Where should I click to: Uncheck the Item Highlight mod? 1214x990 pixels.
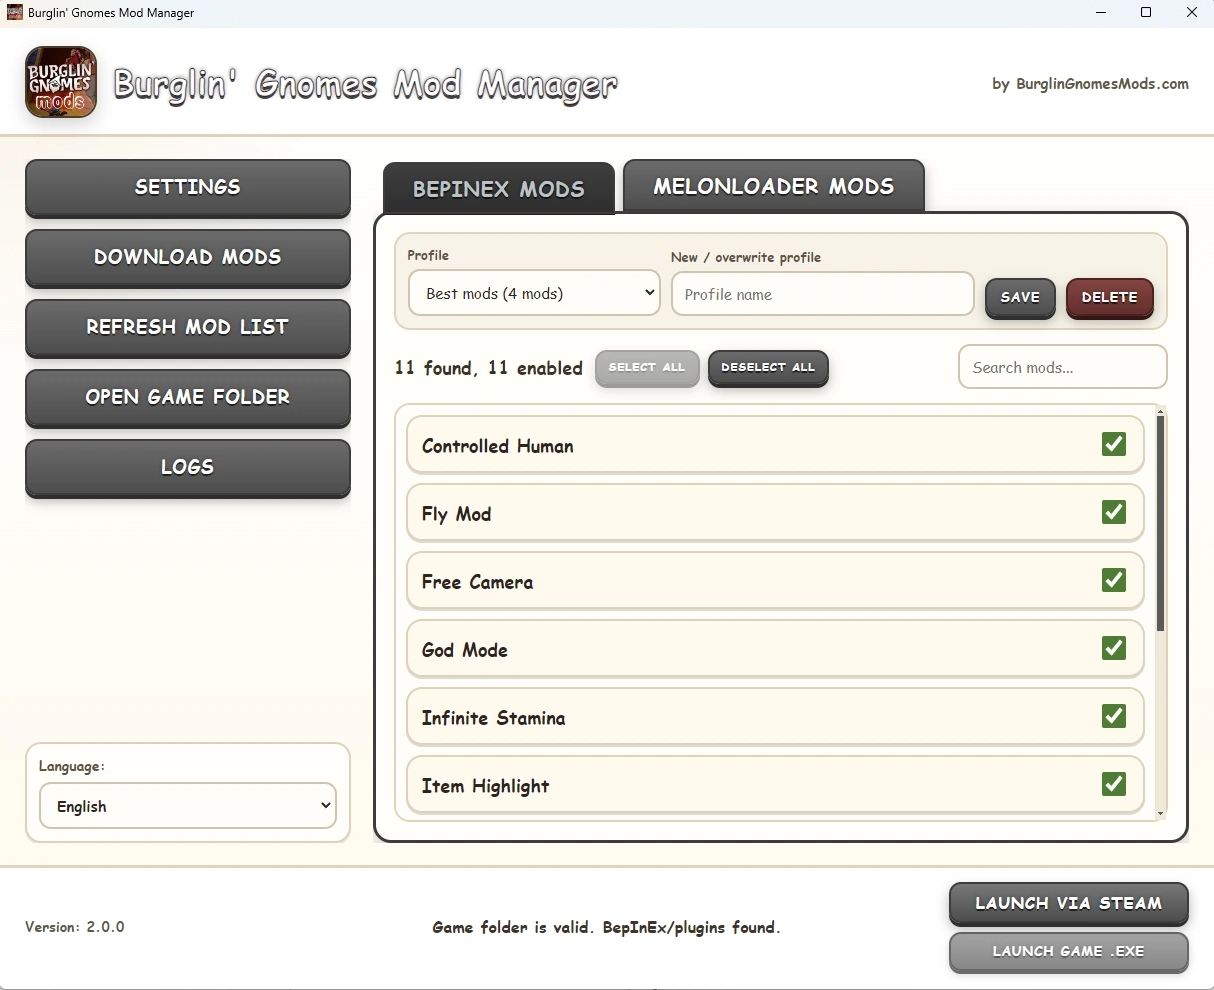coord(1114,784)
